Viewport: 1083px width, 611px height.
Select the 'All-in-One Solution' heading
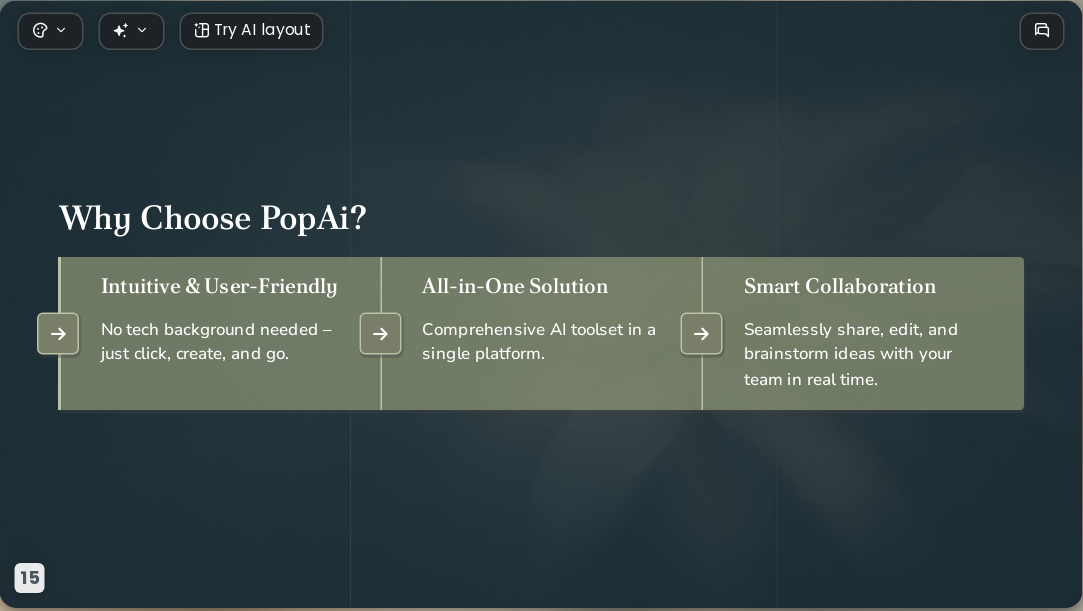click(515, 287)
